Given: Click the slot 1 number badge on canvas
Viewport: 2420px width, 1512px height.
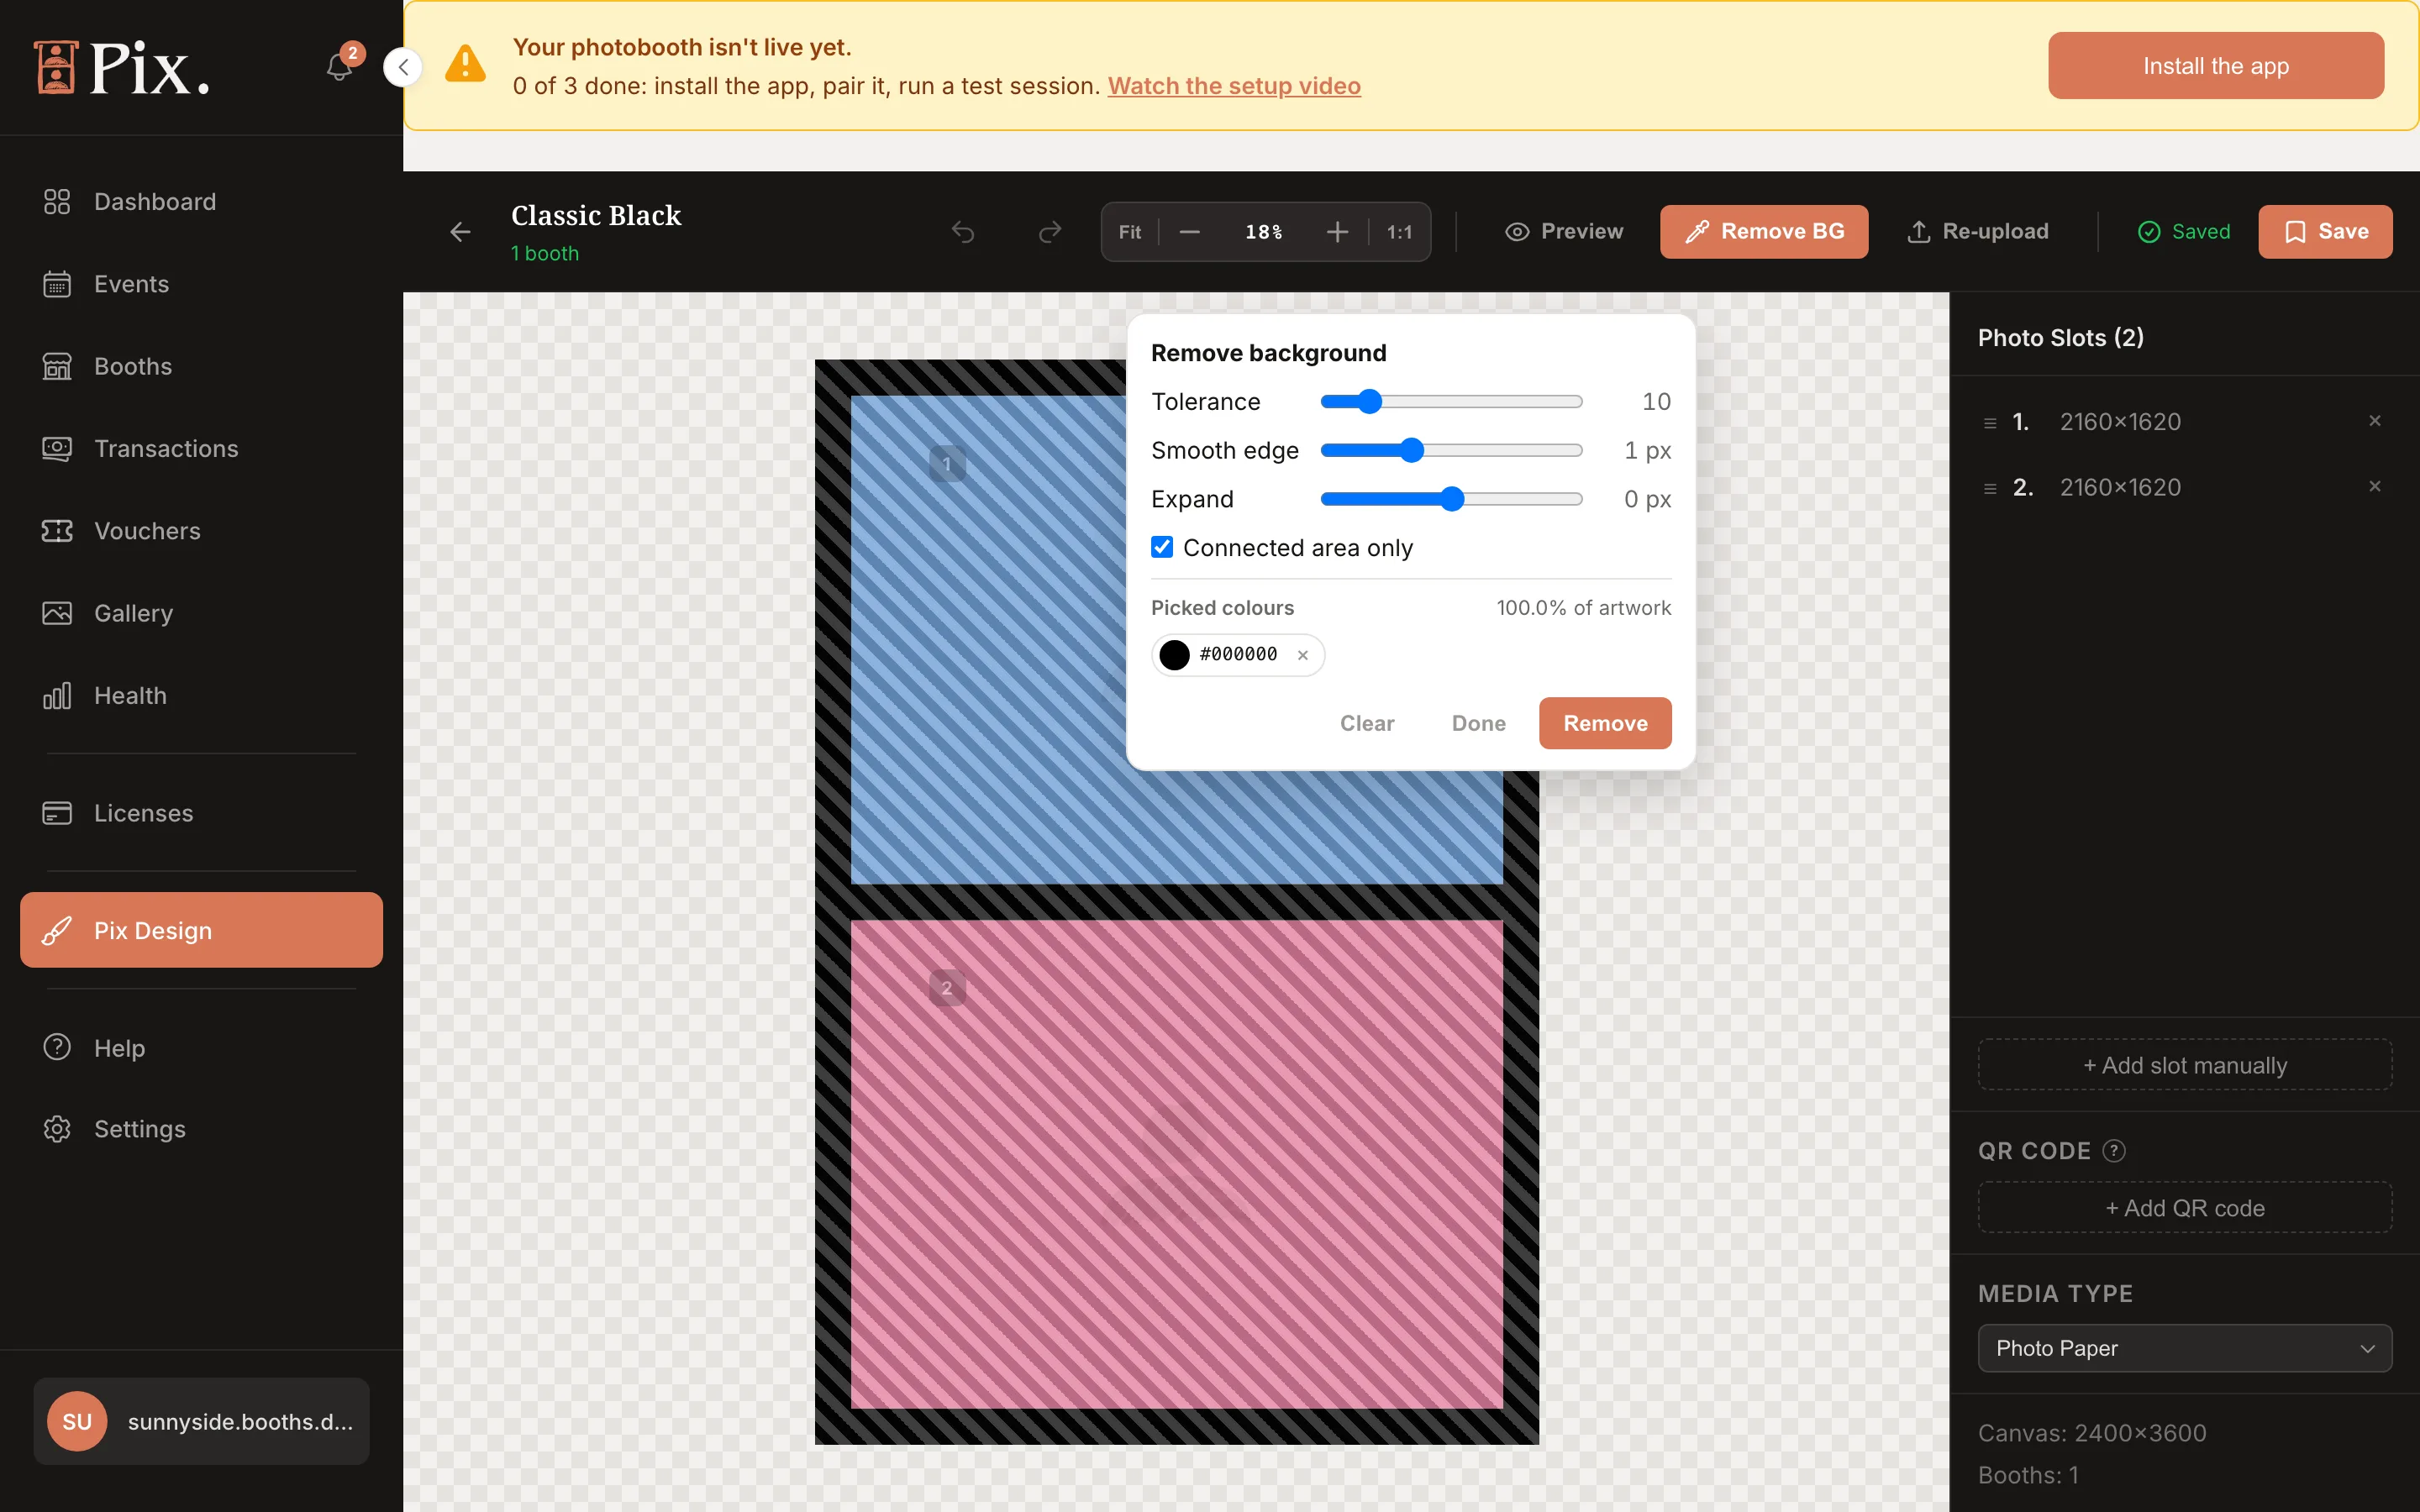Looking at the screenshot, I should (x=947, y=464).
